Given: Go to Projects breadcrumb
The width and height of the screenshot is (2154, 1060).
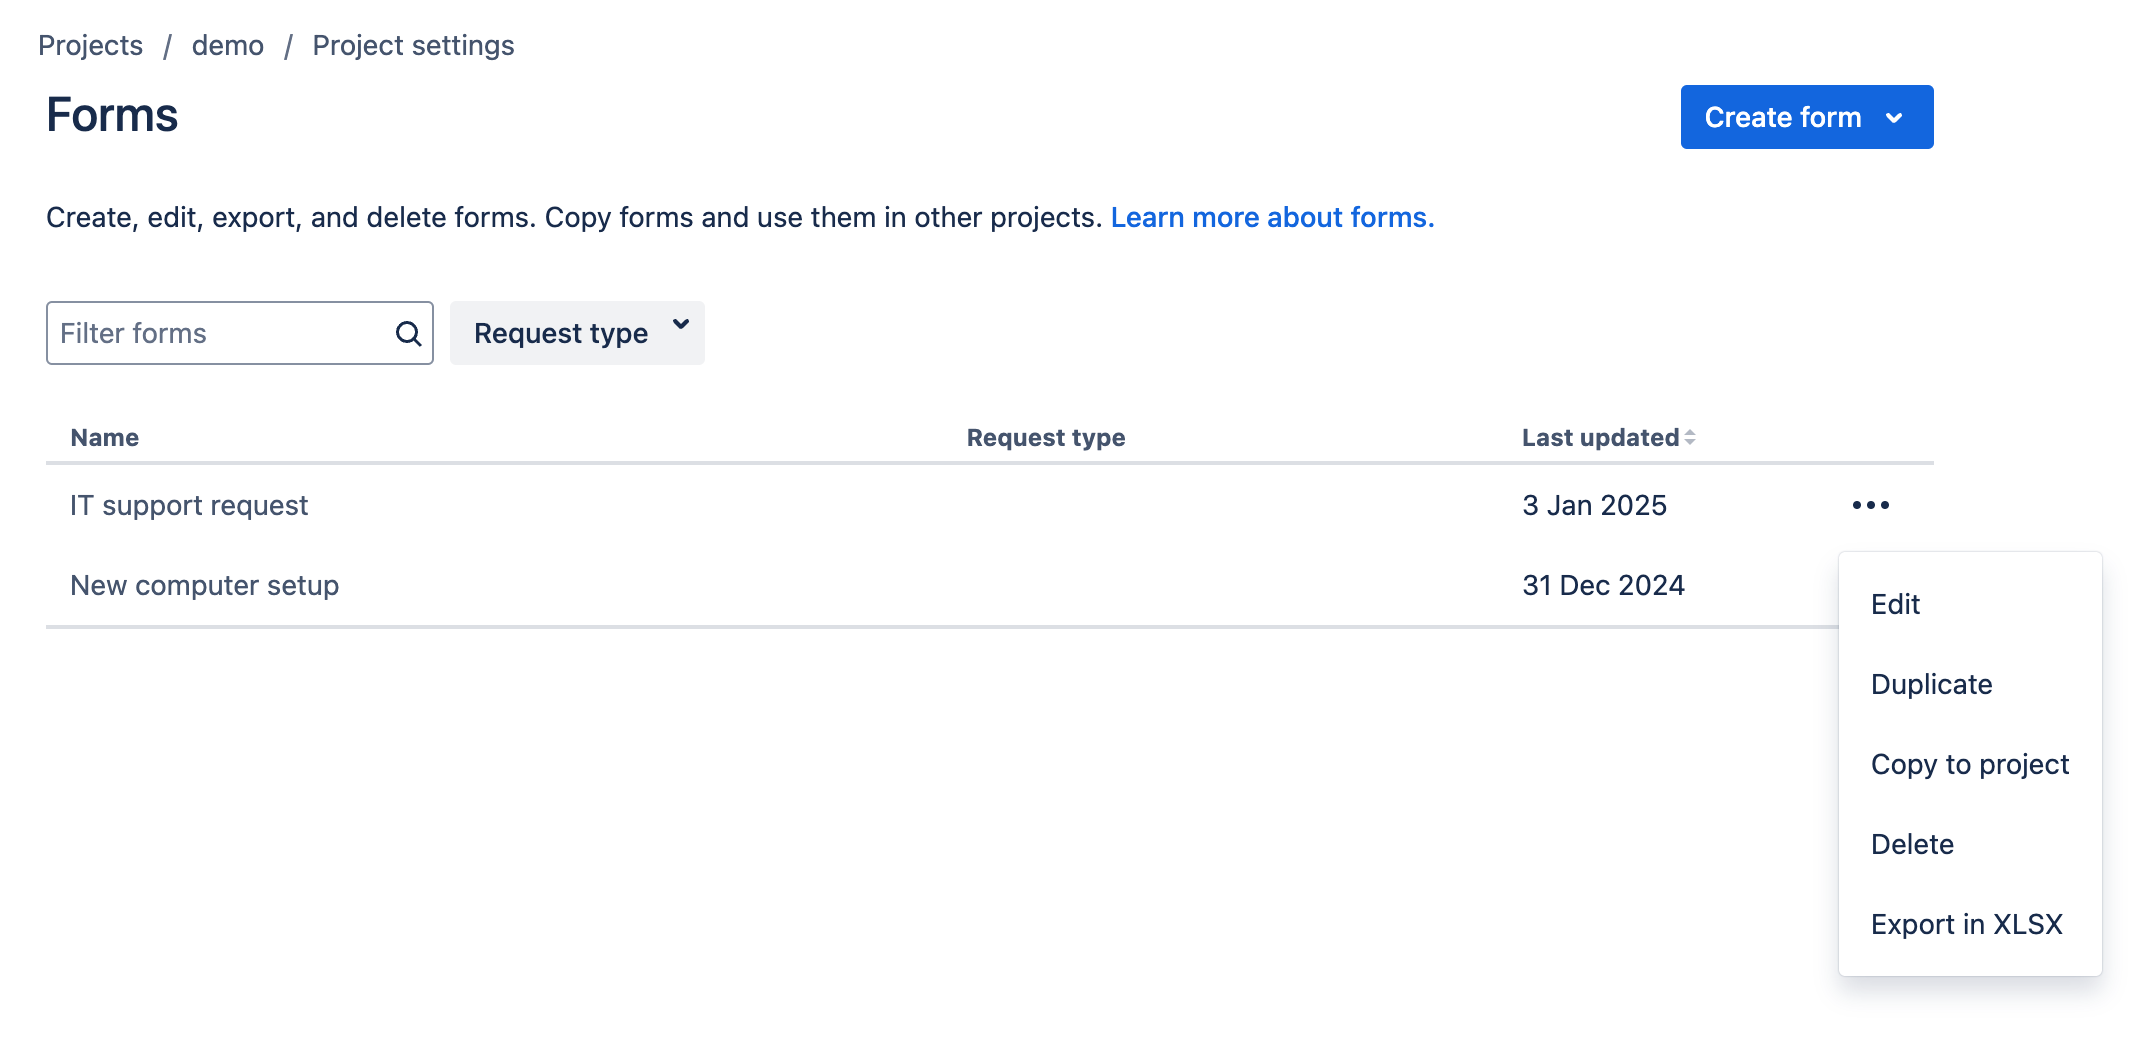Looking at the screenshot, I should (x=90, y=45).
